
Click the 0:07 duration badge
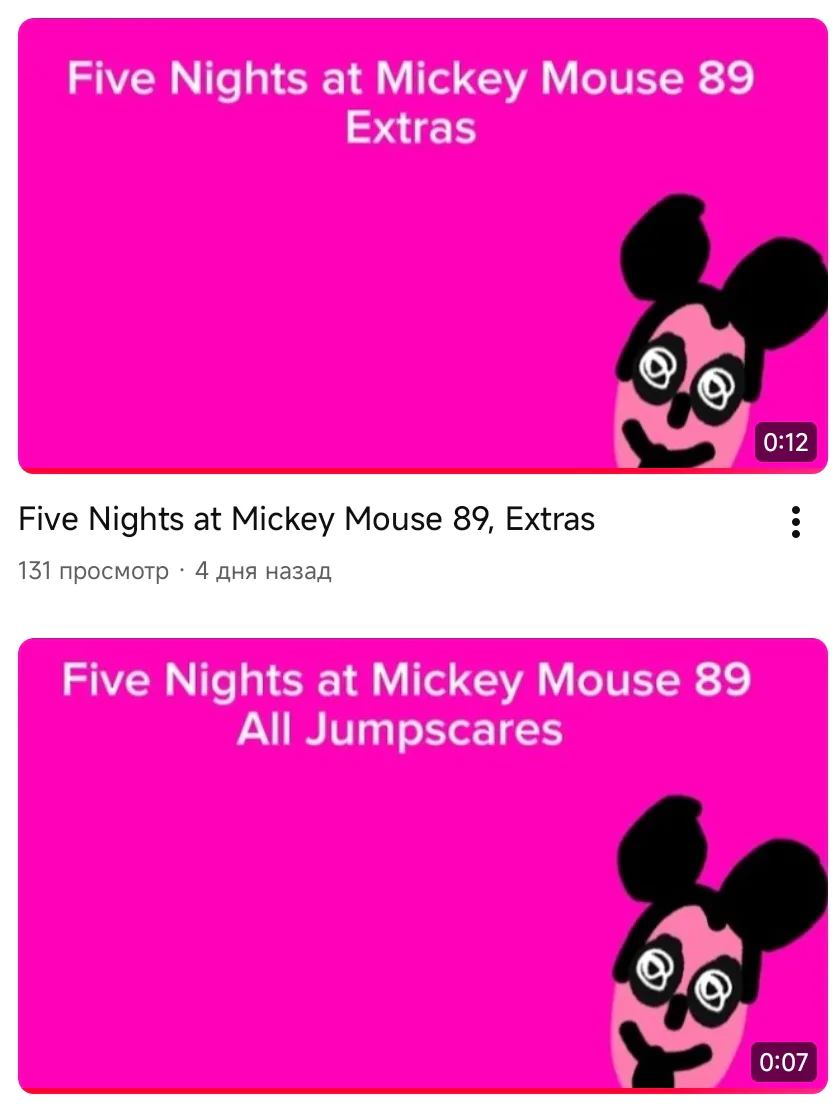[x=783, y=1061]
